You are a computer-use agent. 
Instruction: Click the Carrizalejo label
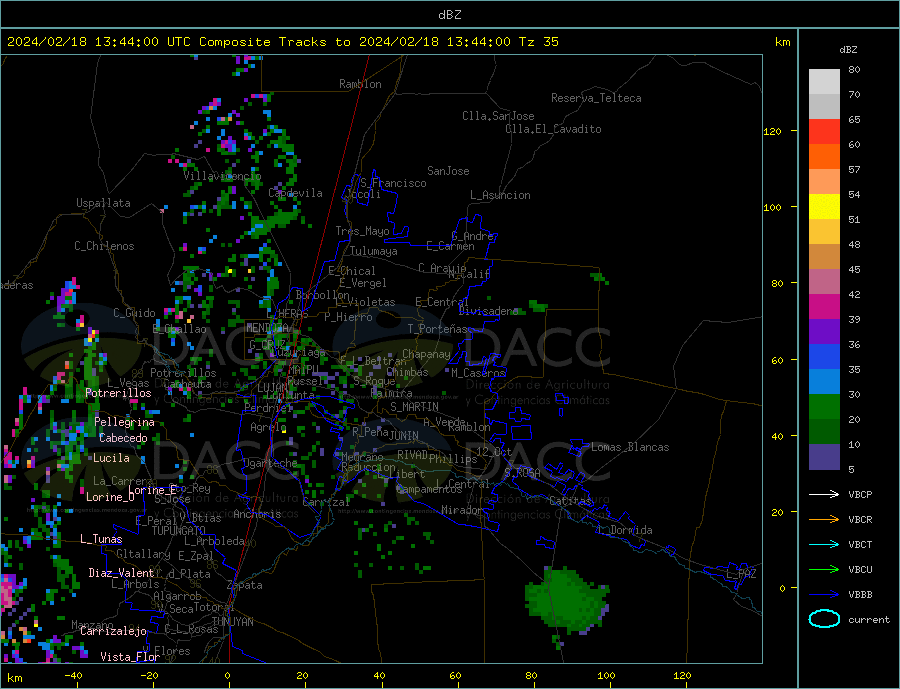coord(113,631)
